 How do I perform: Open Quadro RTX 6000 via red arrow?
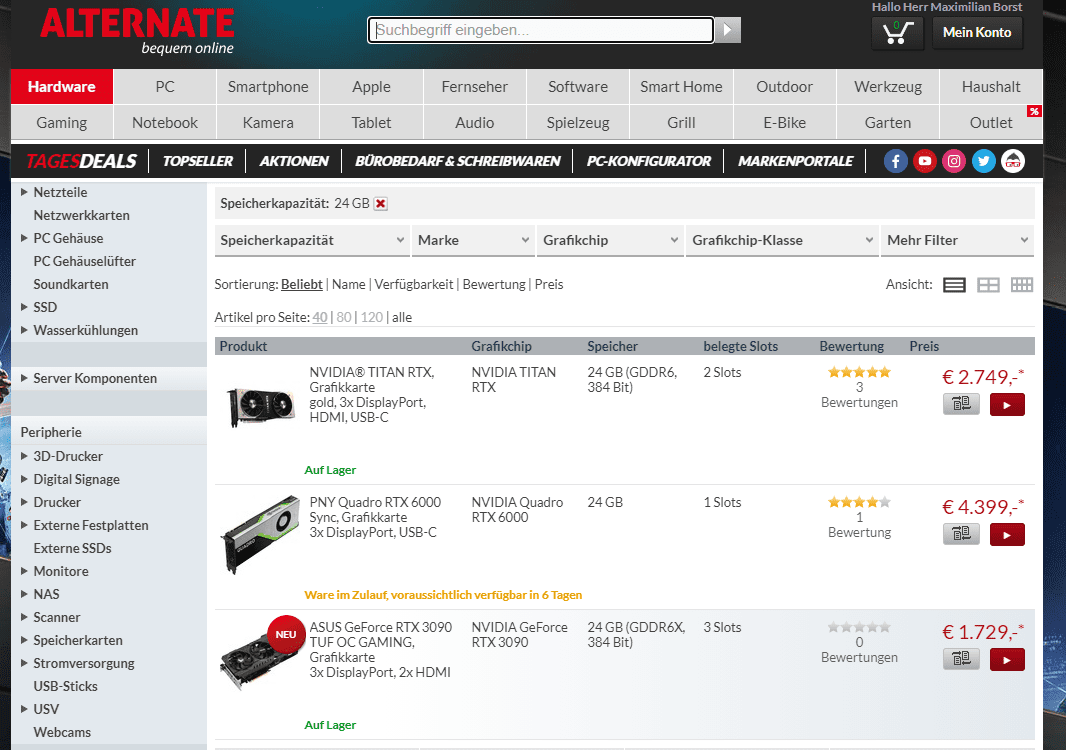coord(1007,534)
